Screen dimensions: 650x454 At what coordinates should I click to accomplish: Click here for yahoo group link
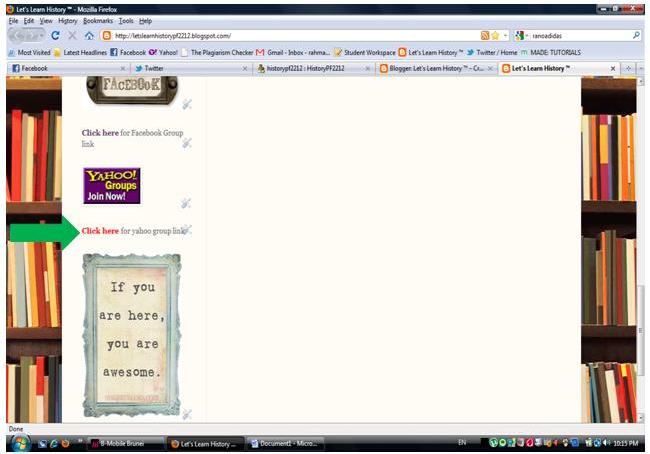100,231
